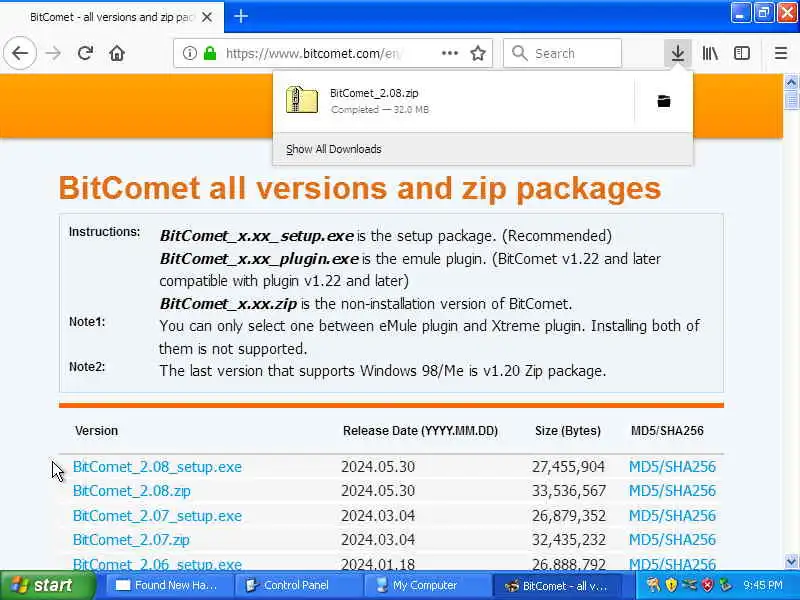The image size is (800, 600).
Task: Switch to Control Panel taskbar window
Action: 296,586
